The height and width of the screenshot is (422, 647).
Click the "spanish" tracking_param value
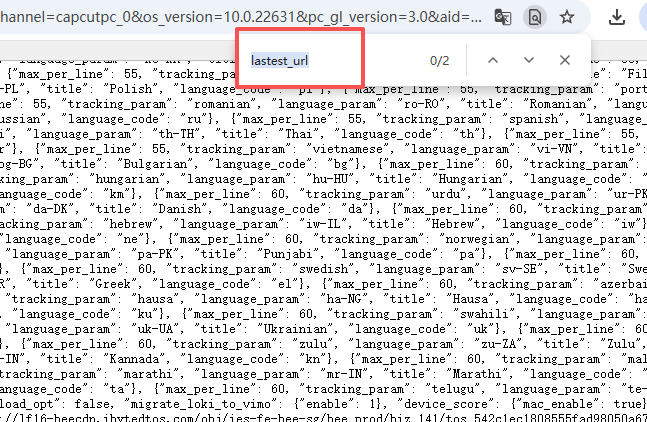(533, 119)
